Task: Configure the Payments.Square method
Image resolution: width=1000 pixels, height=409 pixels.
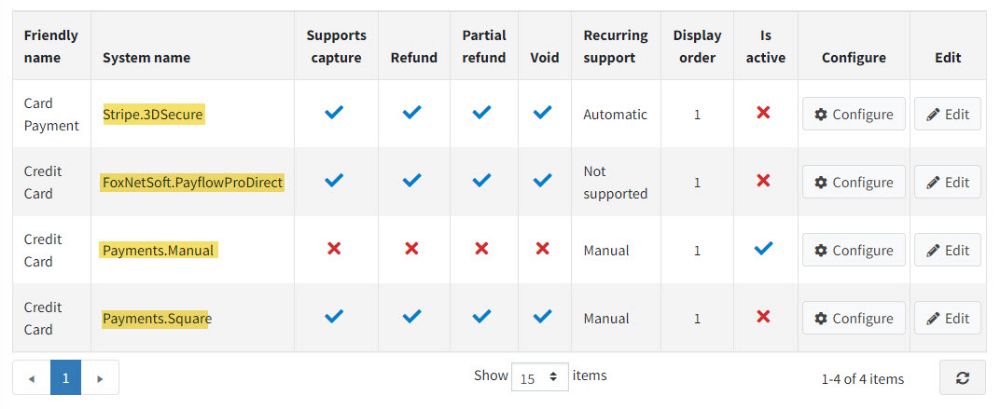Action: 853,318
